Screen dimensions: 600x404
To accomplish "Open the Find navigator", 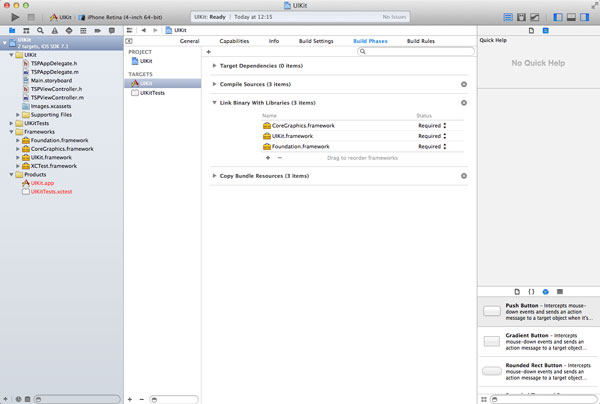I will click(x=40, y=30).
